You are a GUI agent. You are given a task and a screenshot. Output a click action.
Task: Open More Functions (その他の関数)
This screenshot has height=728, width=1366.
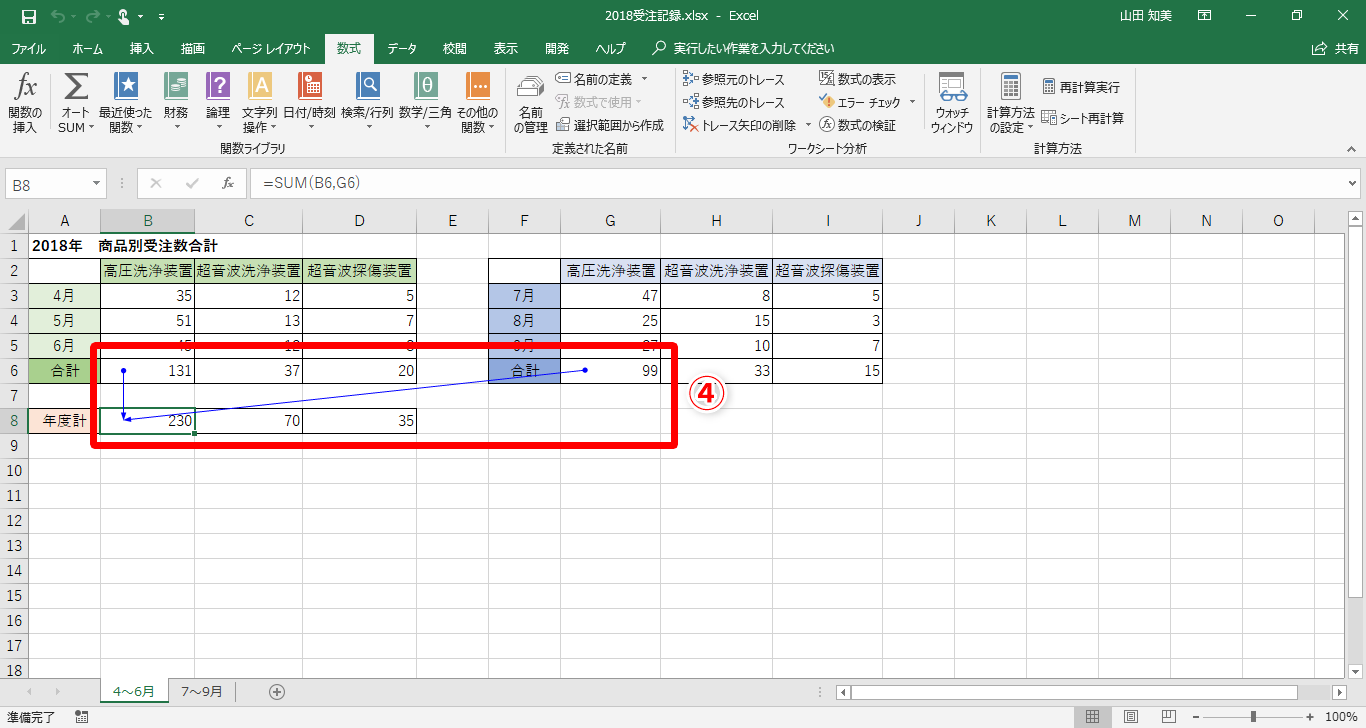coord(478,103)
